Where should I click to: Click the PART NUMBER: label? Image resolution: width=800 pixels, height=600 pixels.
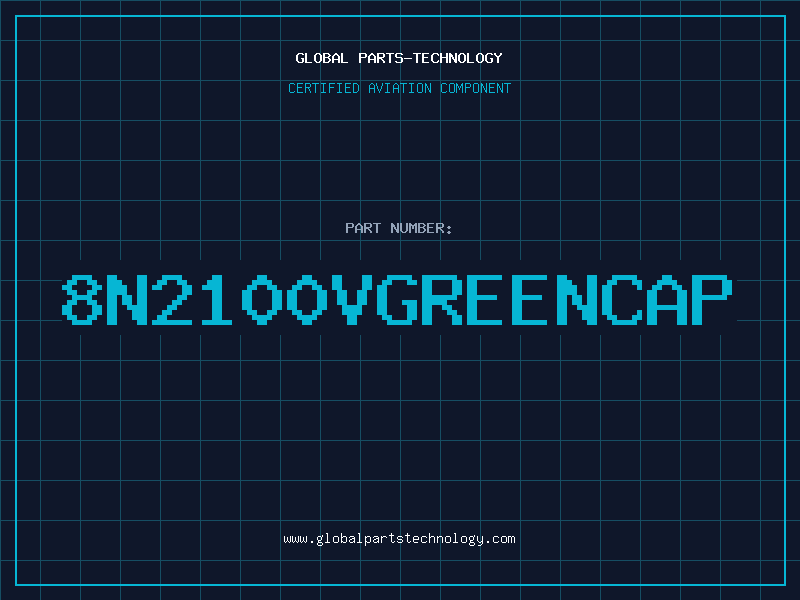point(399,228)
